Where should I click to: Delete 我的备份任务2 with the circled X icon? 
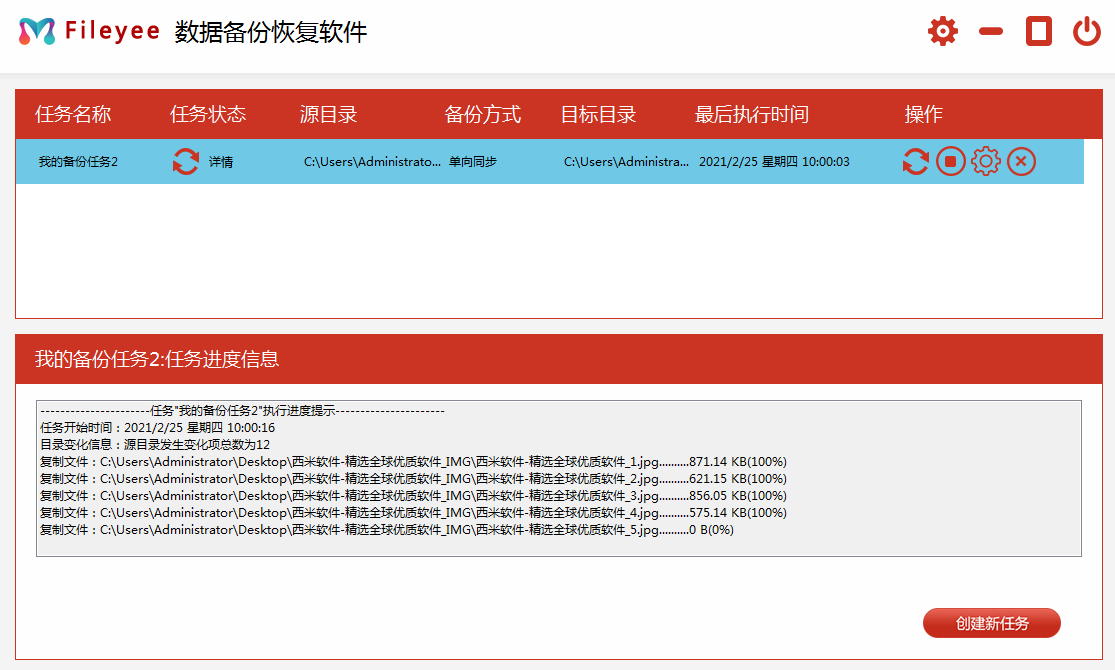point(1021,161)
